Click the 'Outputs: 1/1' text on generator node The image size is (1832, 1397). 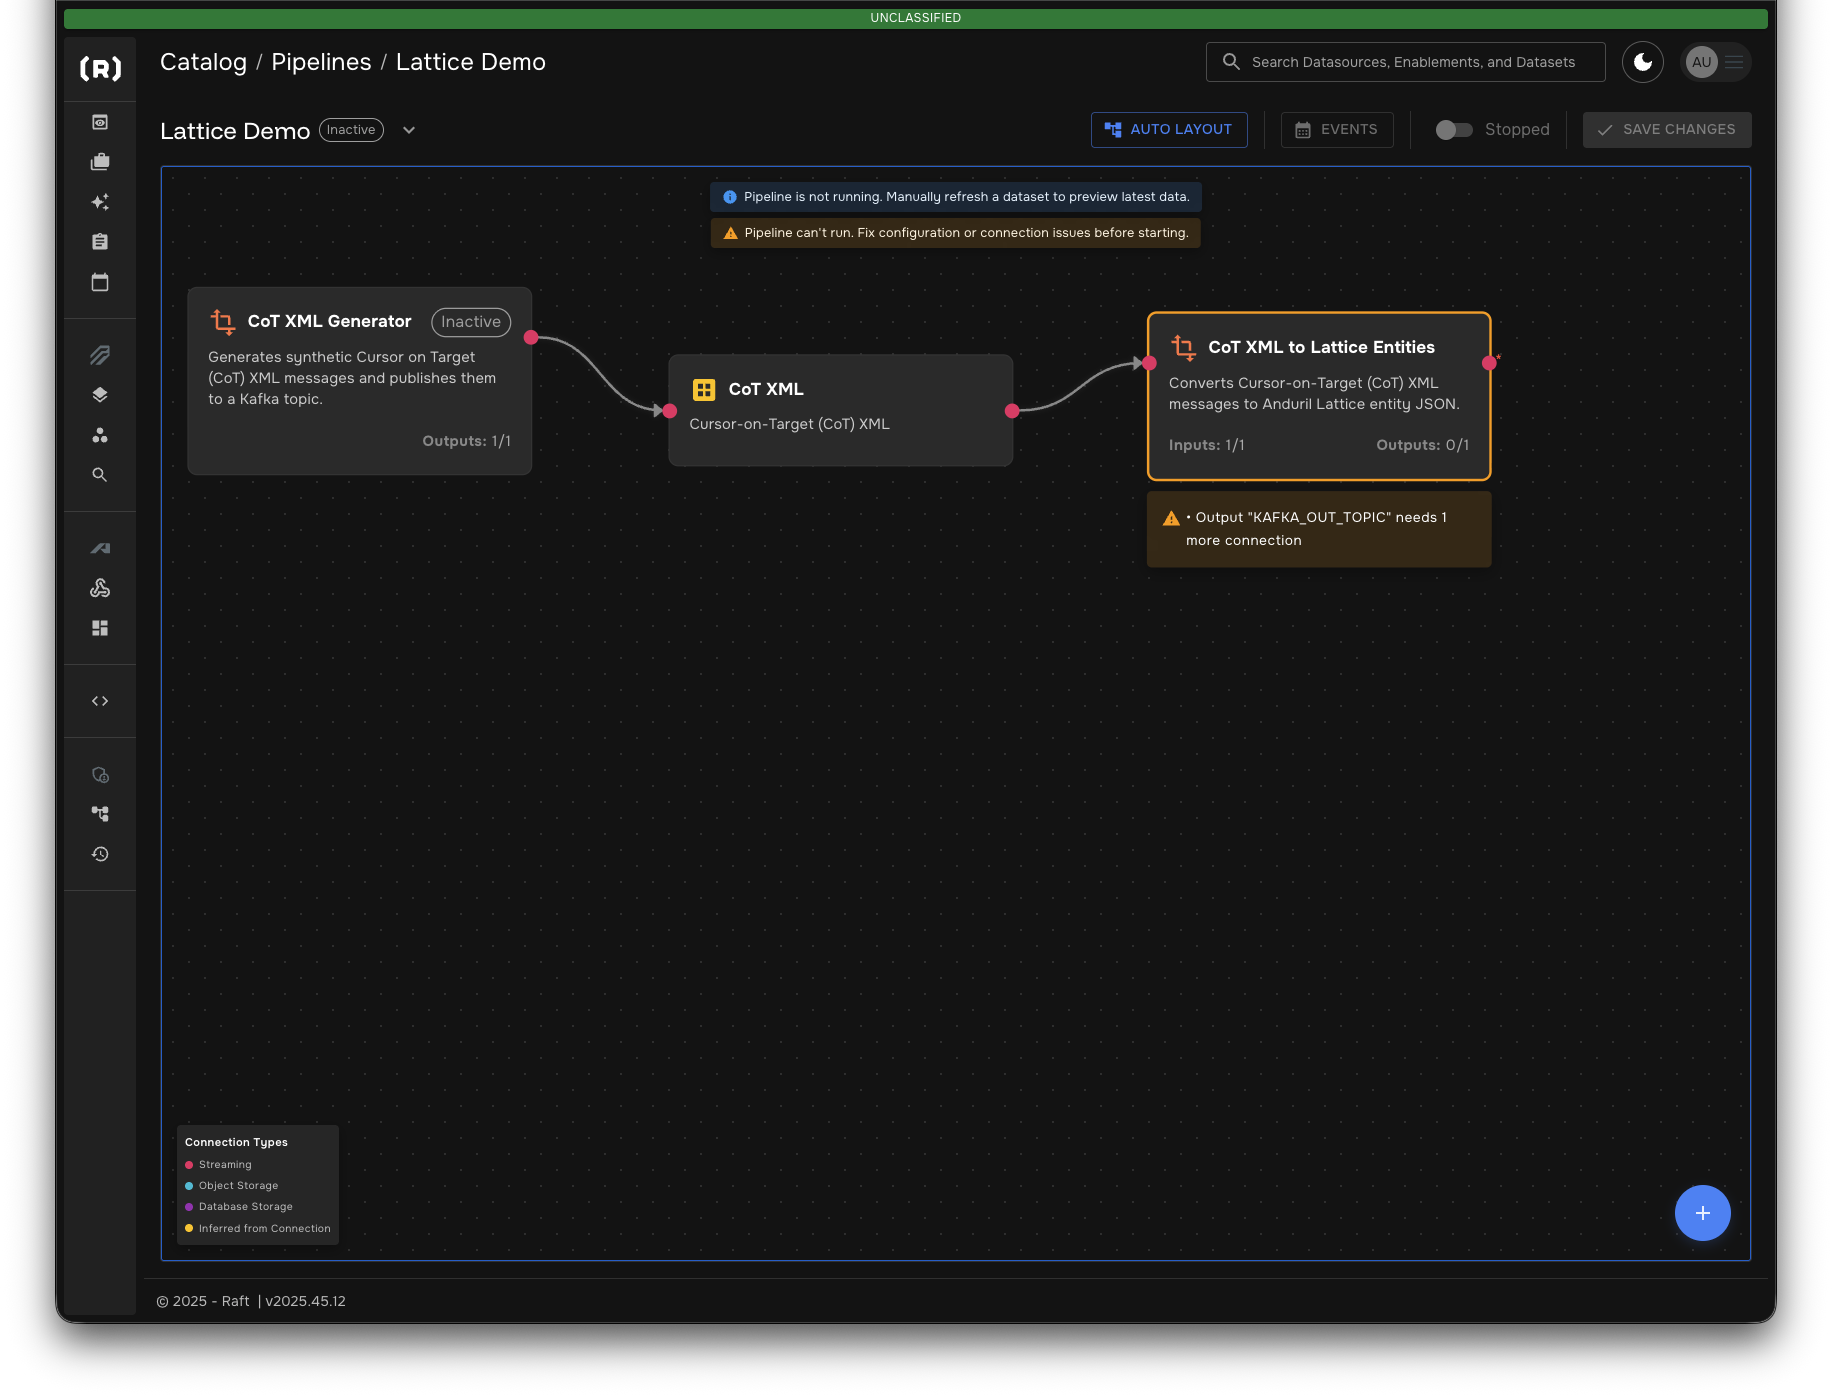pos(467,441)
